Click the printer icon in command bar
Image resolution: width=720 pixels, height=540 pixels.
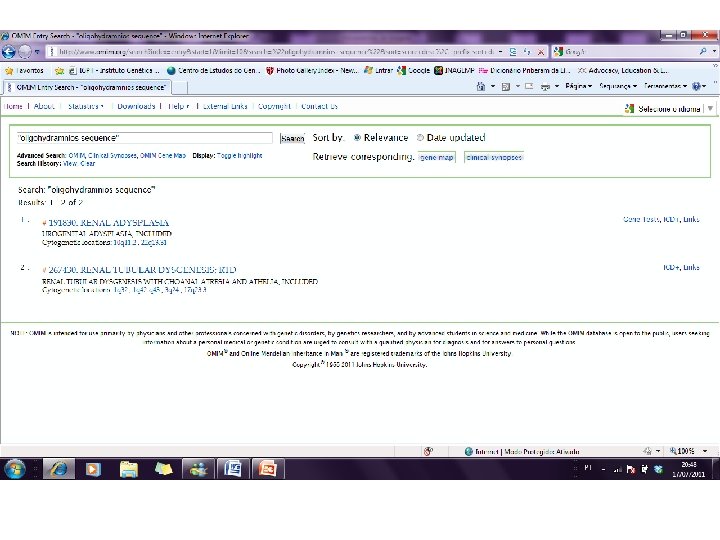[545, 86]
